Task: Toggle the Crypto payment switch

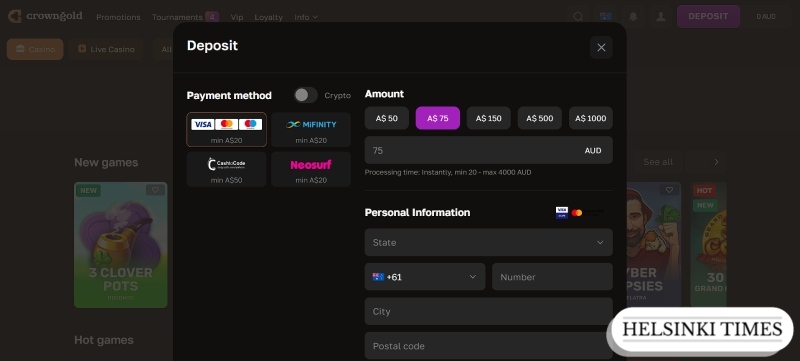Action: [x=306, y=95]
